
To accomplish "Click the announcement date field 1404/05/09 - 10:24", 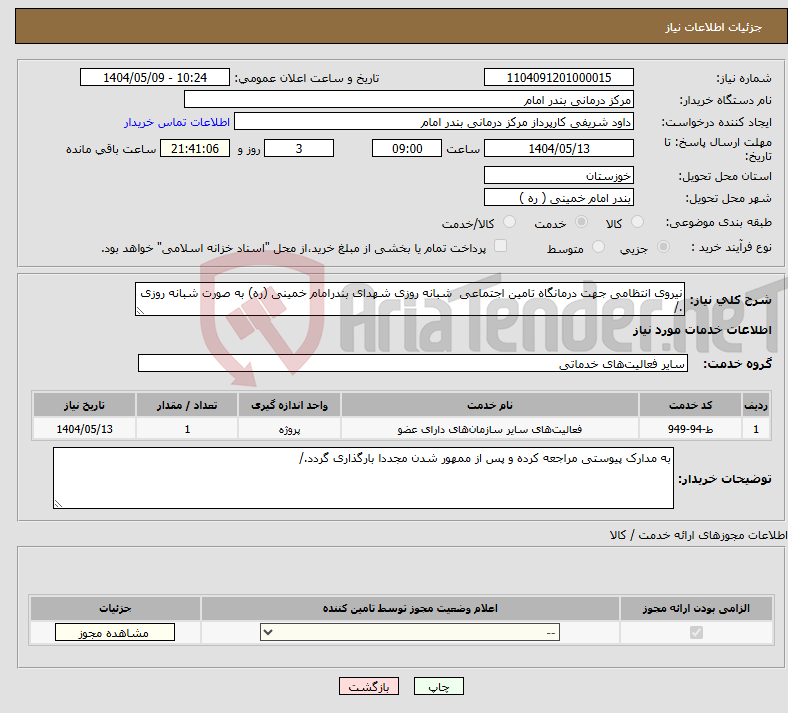I will coord(155,77).
